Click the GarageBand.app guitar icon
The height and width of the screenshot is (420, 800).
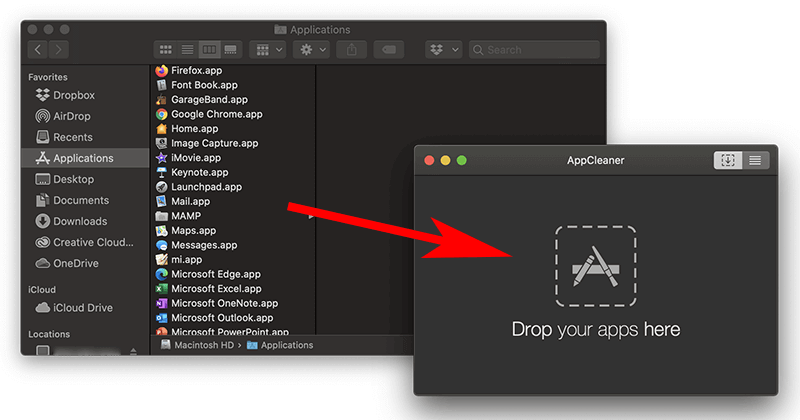tap(162, 100)
